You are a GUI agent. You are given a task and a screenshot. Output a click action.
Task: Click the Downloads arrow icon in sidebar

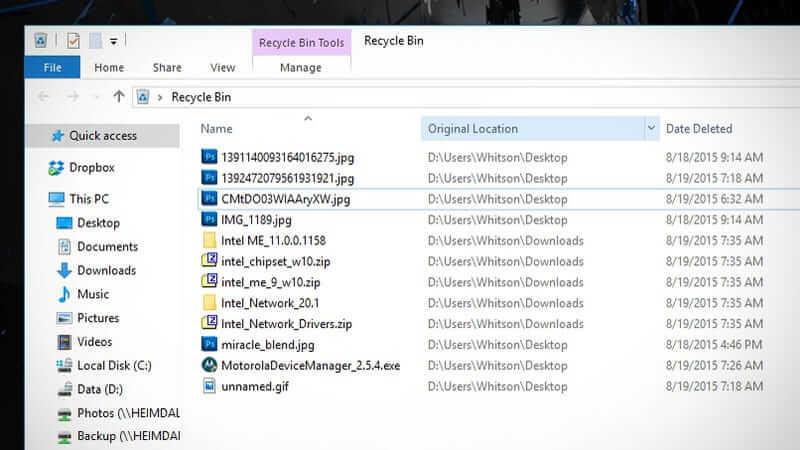click(64, 270)
